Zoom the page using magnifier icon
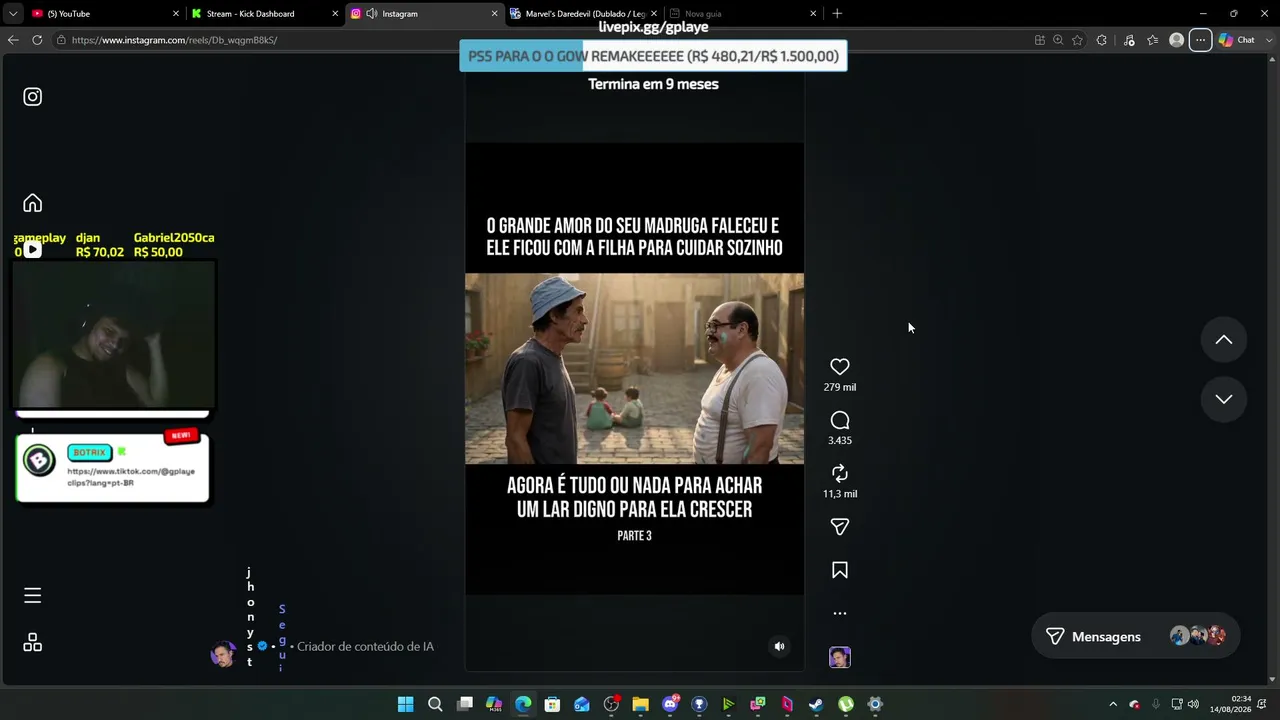 click(1058, 40)
